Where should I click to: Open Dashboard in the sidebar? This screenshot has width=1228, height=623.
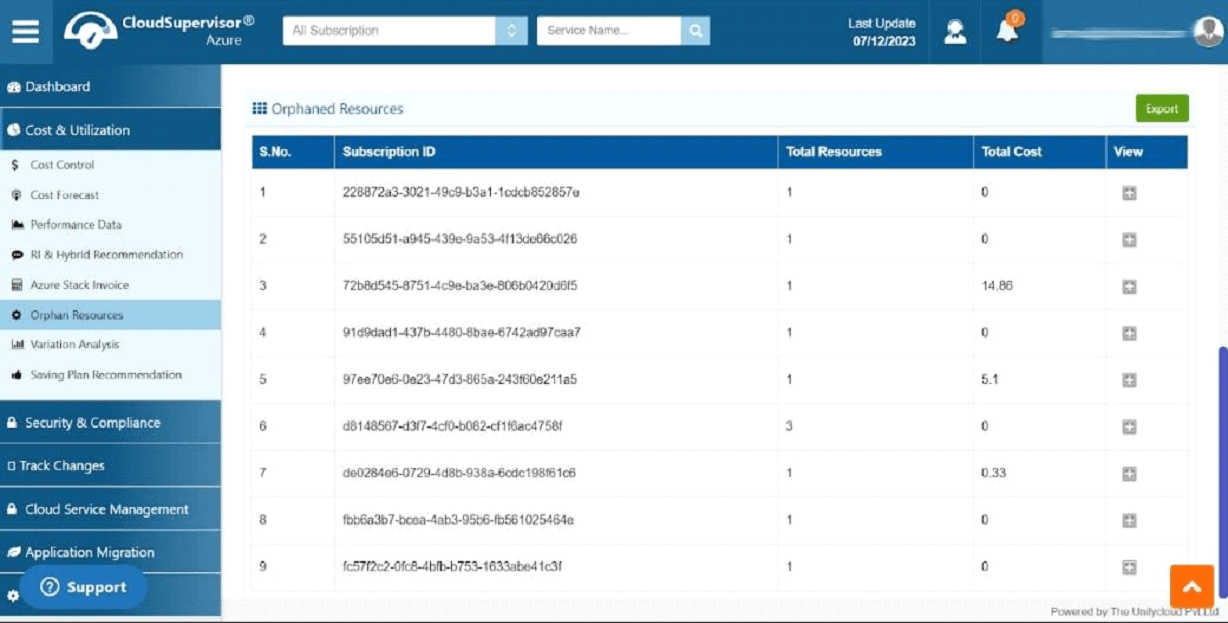[x=110, y=87]
